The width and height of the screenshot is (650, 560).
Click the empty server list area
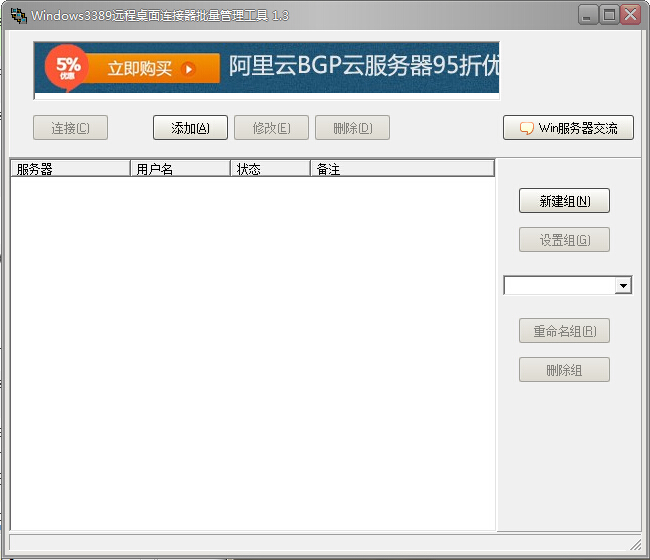coord(250,350)
